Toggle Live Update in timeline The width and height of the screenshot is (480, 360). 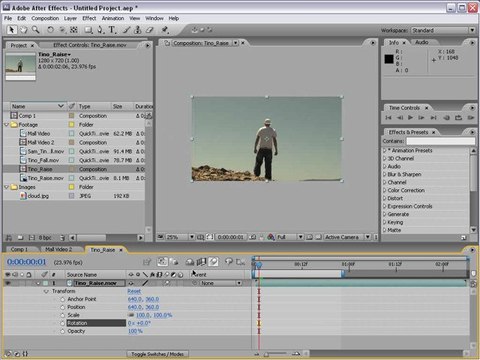162,262
